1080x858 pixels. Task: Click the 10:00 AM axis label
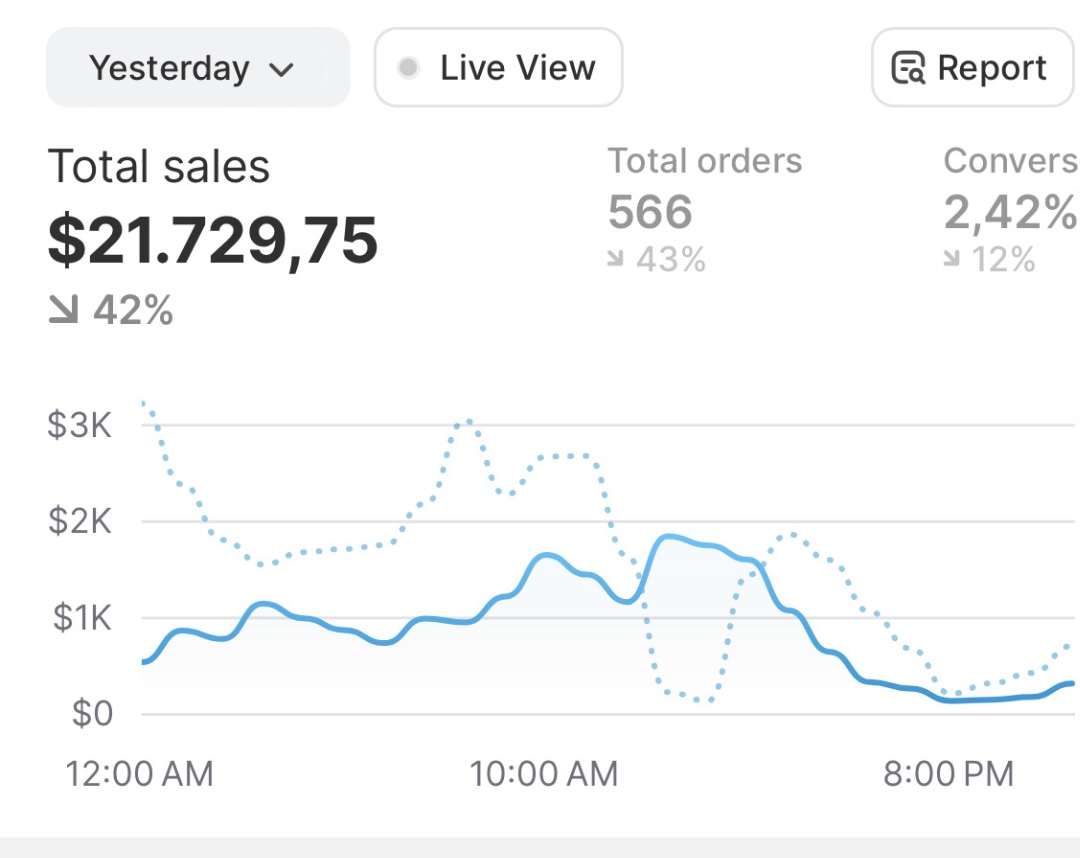click(x=545, y=773)
